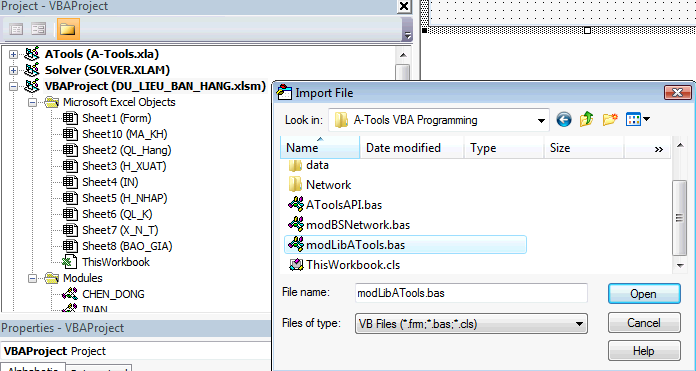Click the modBSNetwork.bas module file icon
Viewport: 696px width, 371px height.
(296, 224)
